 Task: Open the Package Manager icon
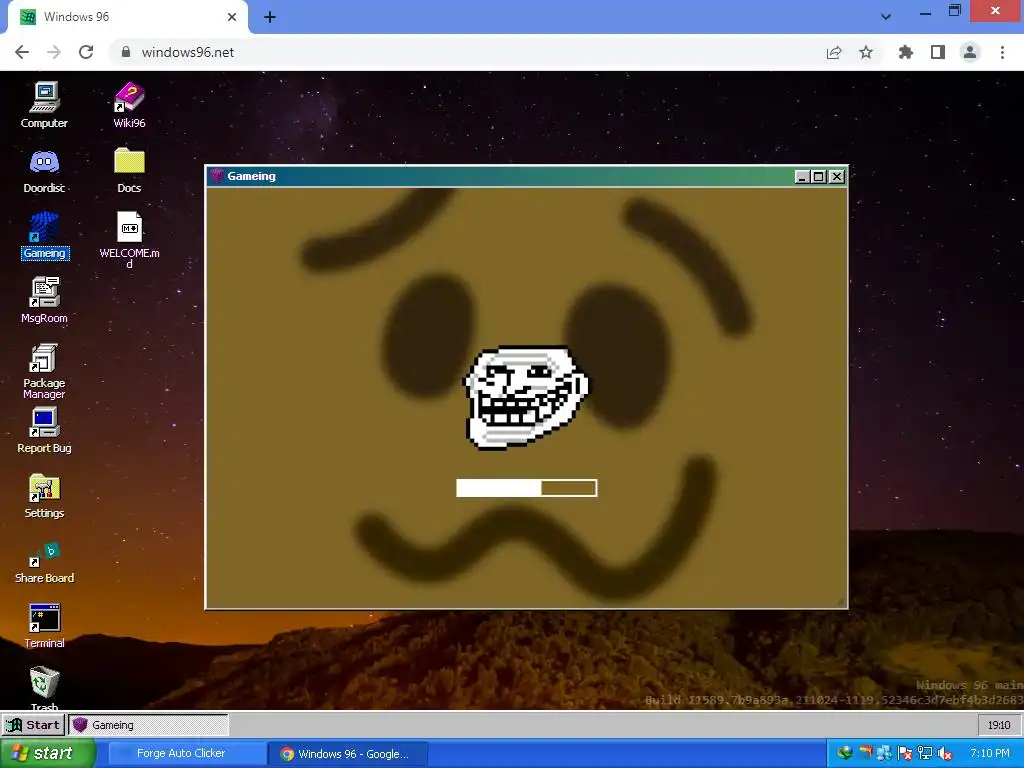point(44,370)
